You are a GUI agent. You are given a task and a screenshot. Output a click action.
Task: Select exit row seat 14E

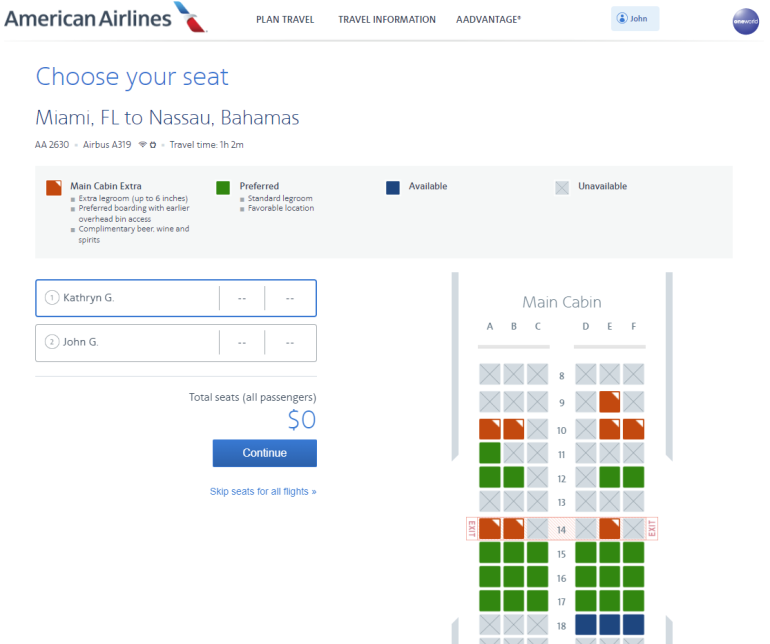click(610, 529)
